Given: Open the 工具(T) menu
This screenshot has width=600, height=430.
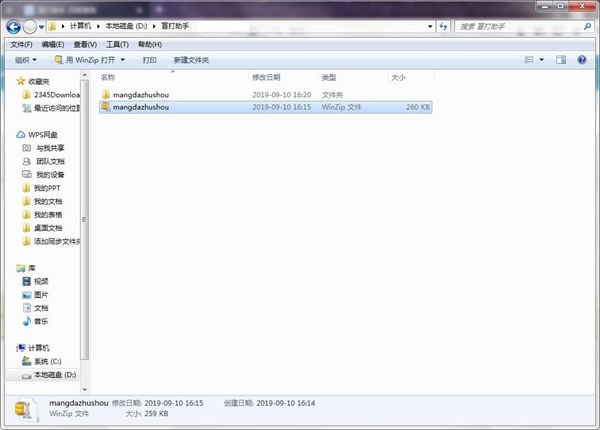Looking at the screenshot, I should (x=117, y=44).
